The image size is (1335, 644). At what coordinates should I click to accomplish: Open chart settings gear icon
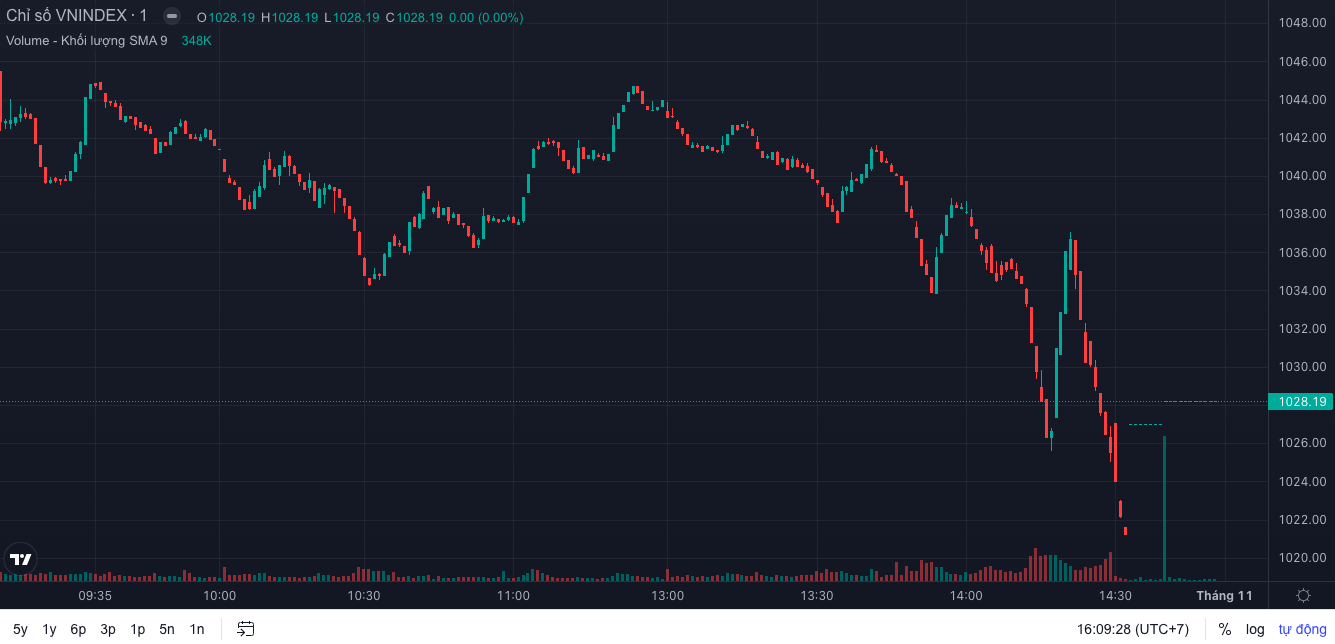click(1303, 595)
